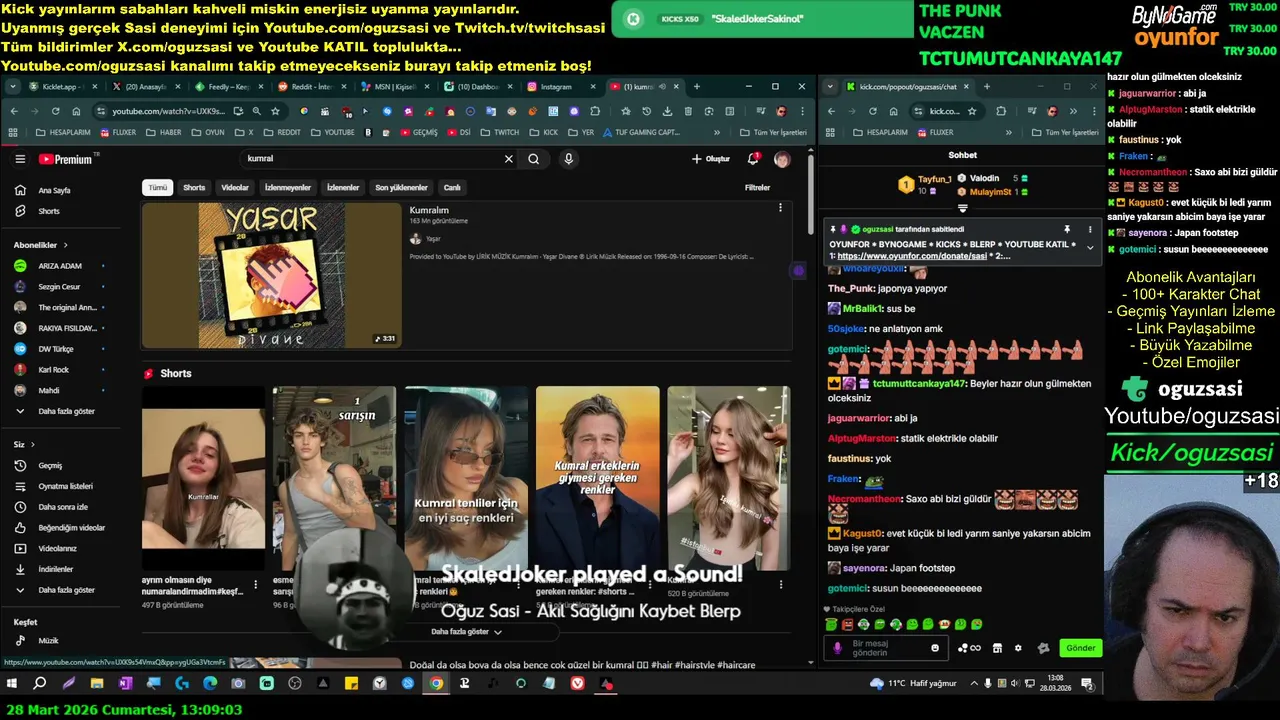This screenshot has width=1280, height=720.
Task: Open Tüm Yer İşaretleri in YouTube window
Action: tap(773, 132)
